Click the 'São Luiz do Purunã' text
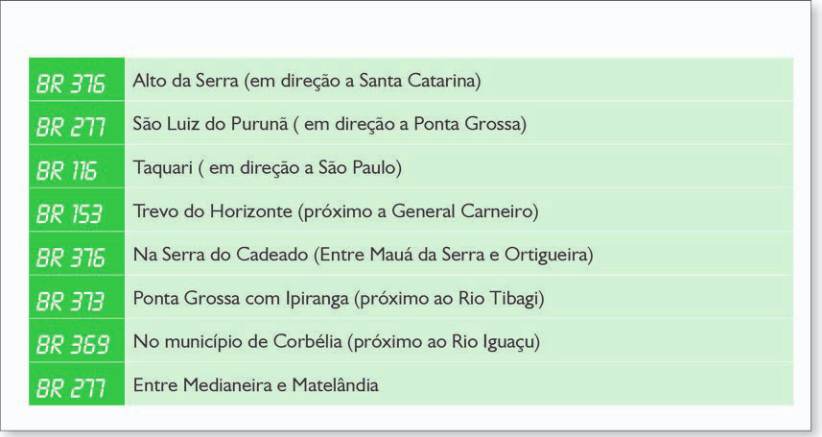Screen dimensions: 822x437 click(x=211, y=124)
